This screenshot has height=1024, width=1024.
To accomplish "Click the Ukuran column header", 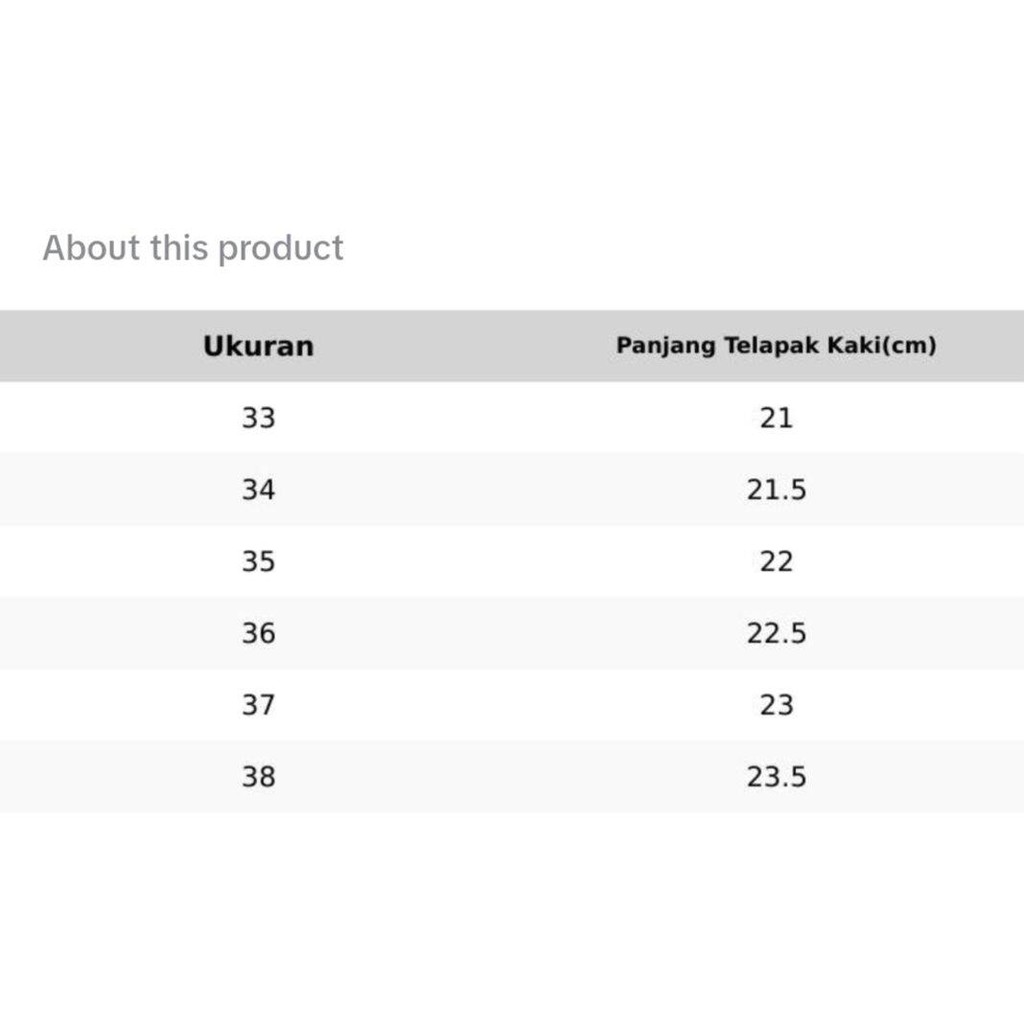I will coord(258,346).
